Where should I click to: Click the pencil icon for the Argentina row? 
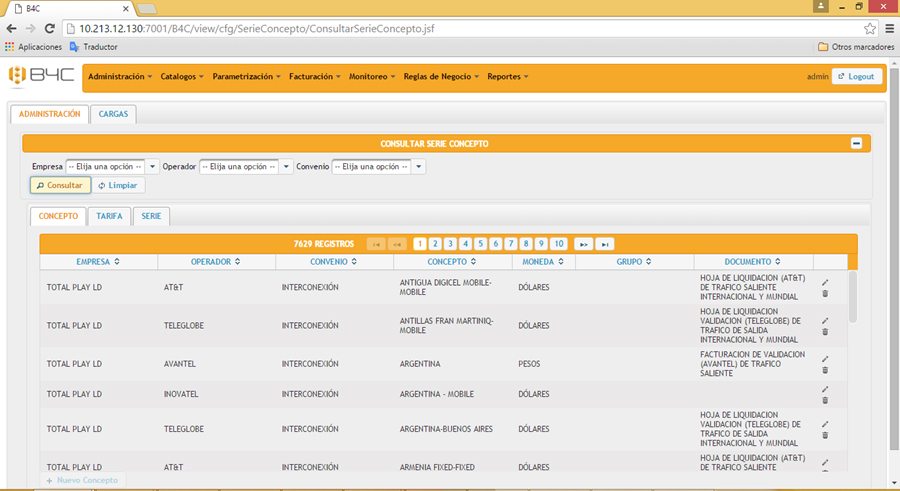[x=825, y=359]
